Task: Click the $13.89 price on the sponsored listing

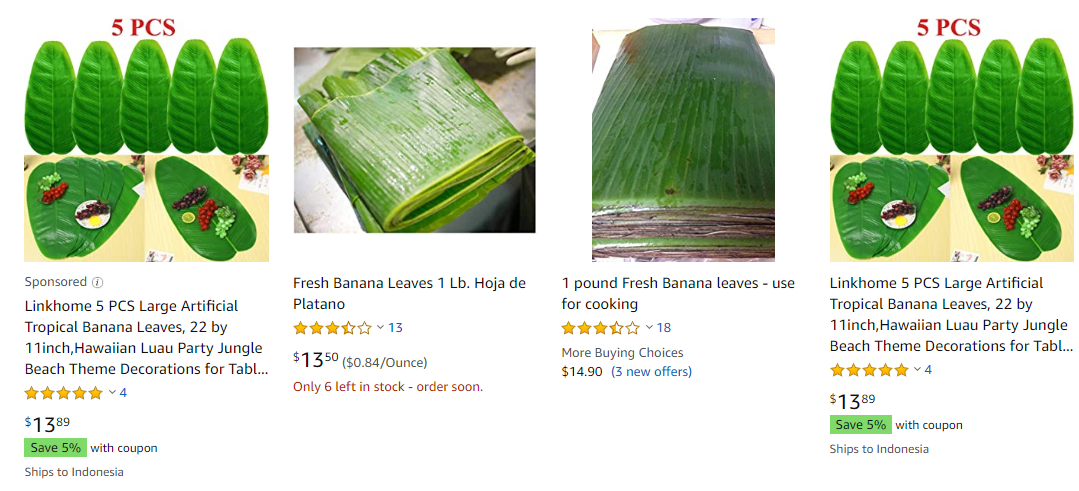Action: (47, 424)
